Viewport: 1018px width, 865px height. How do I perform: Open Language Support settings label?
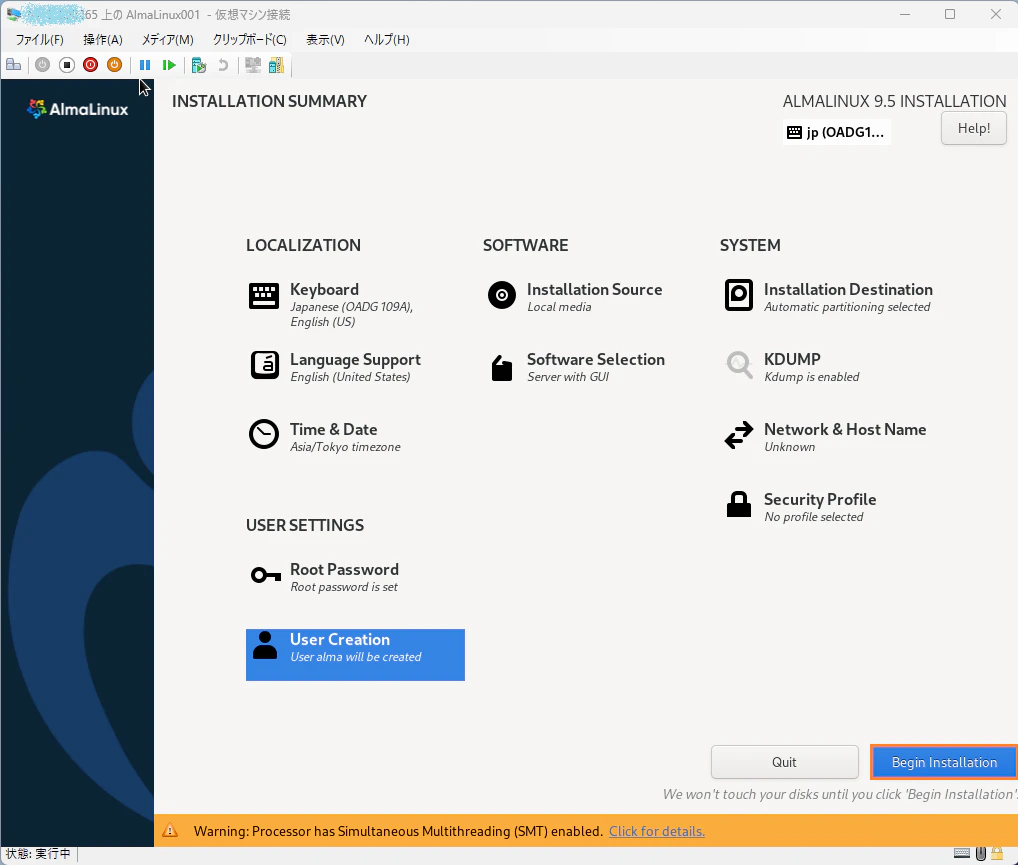tap(355, 360)
